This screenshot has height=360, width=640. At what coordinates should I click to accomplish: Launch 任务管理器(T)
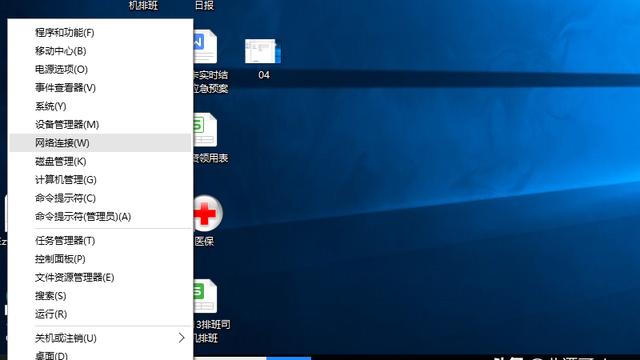[100, 240]
